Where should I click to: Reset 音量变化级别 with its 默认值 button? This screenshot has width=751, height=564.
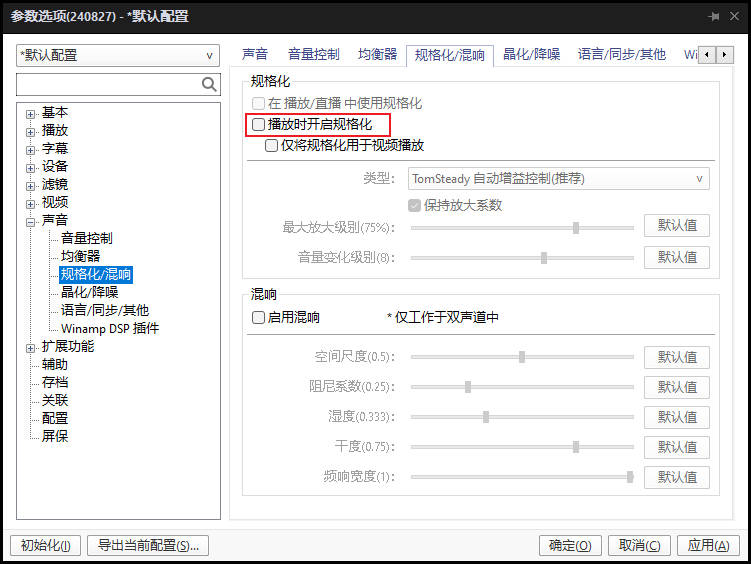(x=677, y=258)
